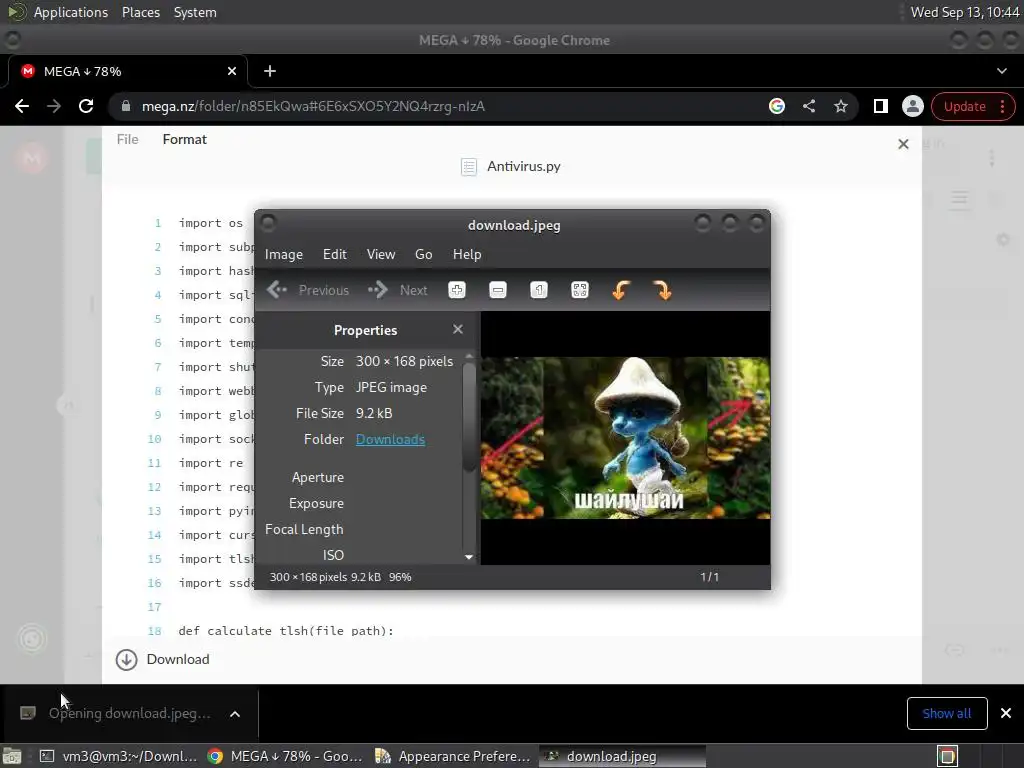The height and width of the screenshot is (768, 1024).
Task: Go to Next image in viewer
Action: (398, 290)
